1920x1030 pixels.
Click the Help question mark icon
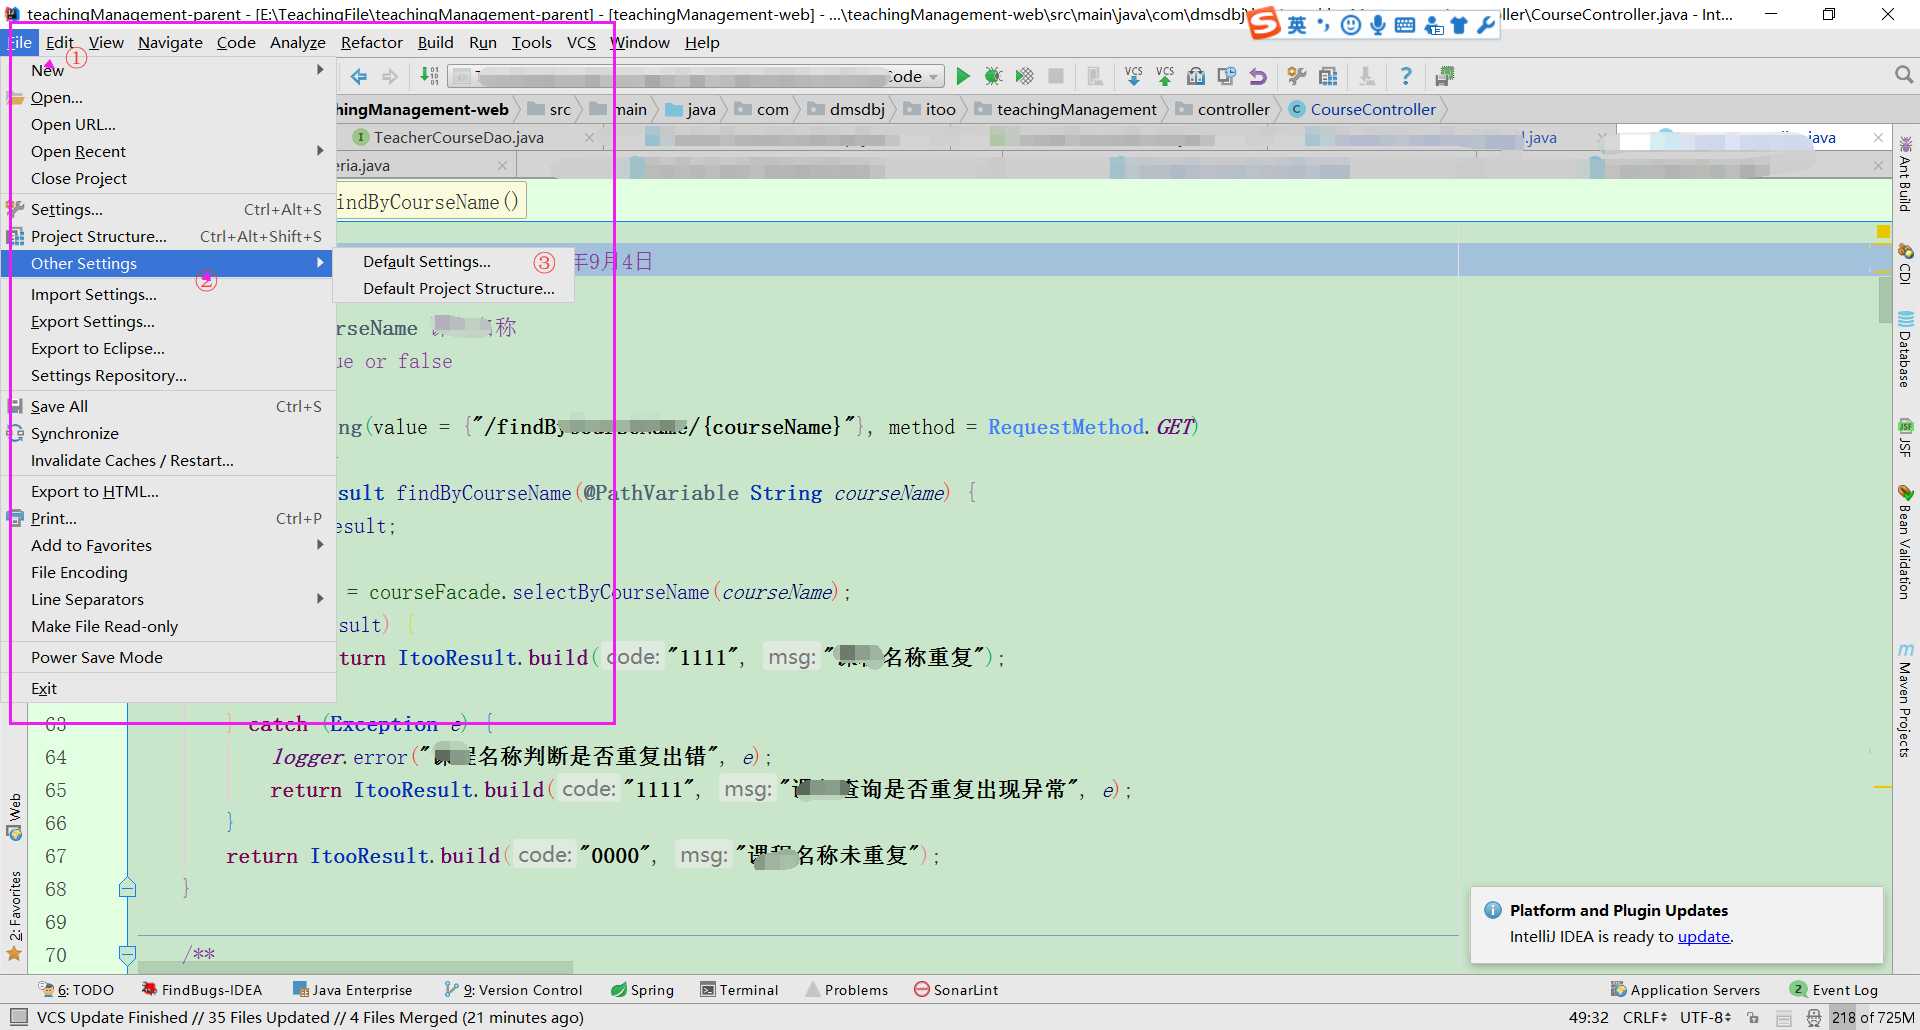(1406, 76)
